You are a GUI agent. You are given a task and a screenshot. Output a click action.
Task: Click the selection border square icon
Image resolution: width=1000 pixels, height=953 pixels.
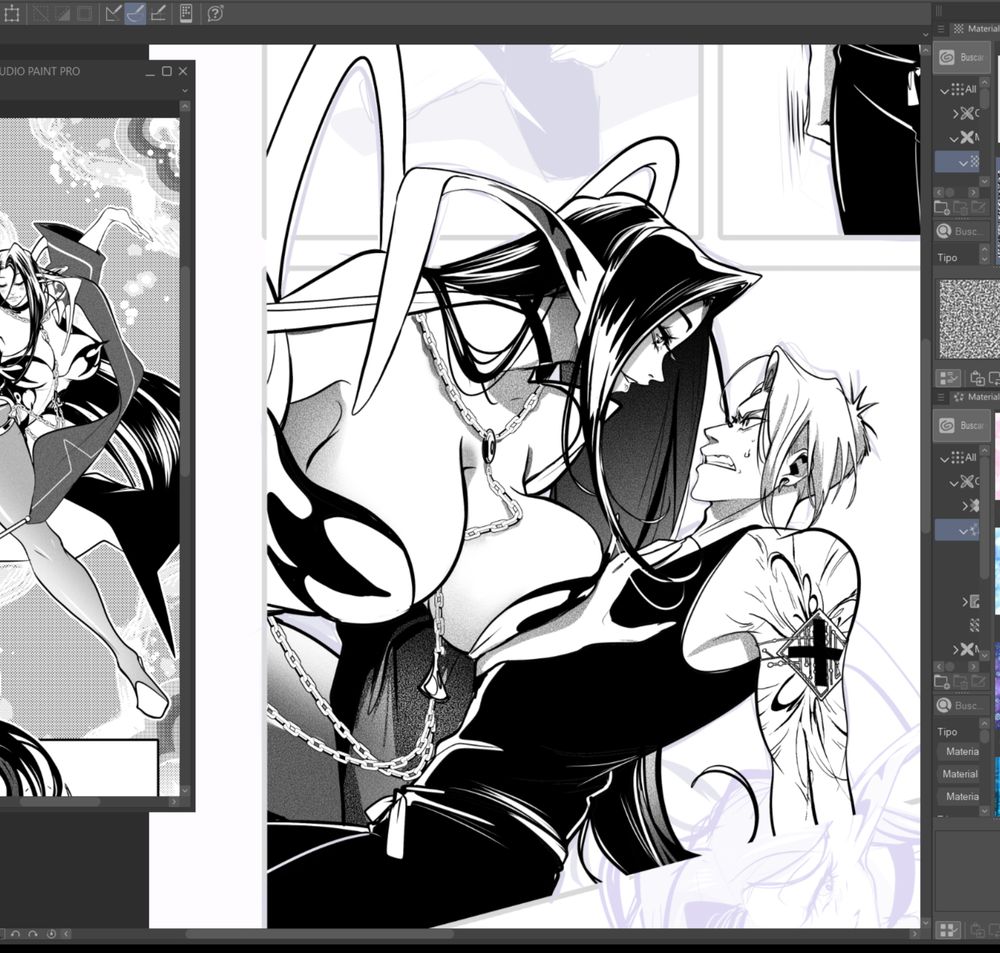click(84, 13)
